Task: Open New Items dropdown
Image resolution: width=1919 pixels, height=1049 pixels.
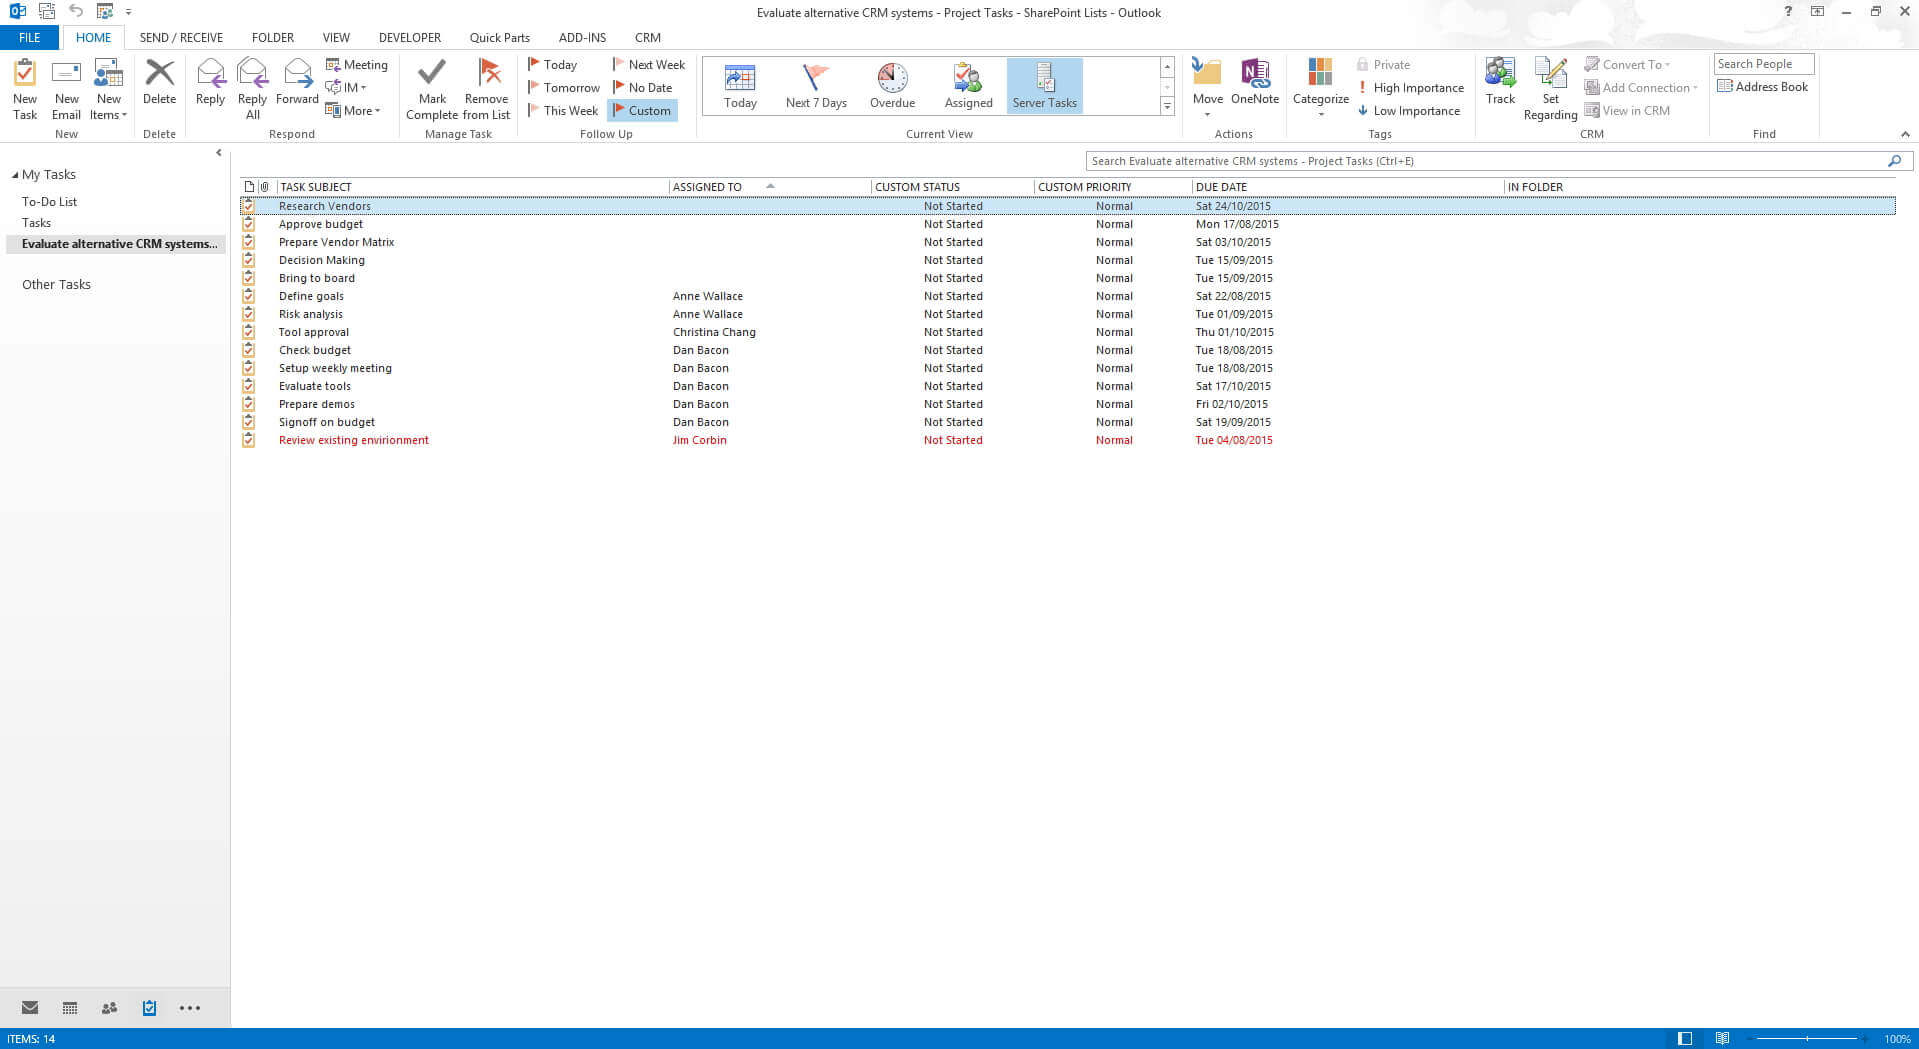Action: (x=108, y=89)
